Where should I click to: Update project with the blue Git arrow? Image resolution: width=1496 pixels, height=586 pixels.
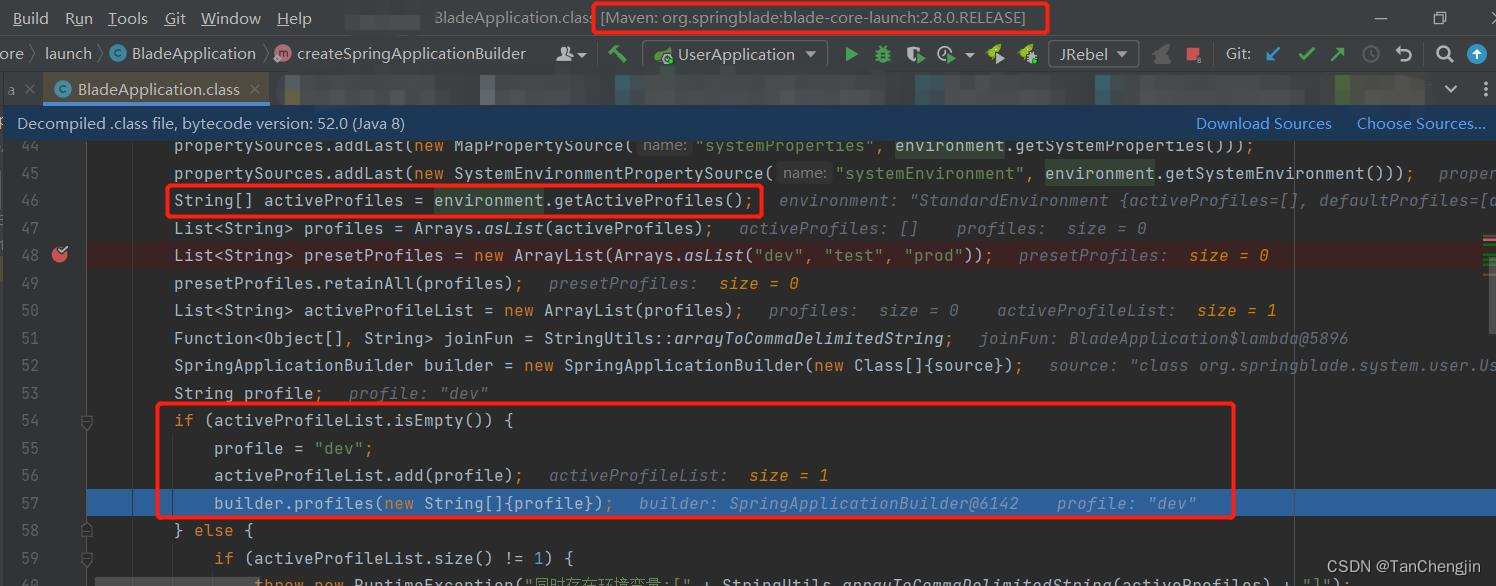point(1274,53)
